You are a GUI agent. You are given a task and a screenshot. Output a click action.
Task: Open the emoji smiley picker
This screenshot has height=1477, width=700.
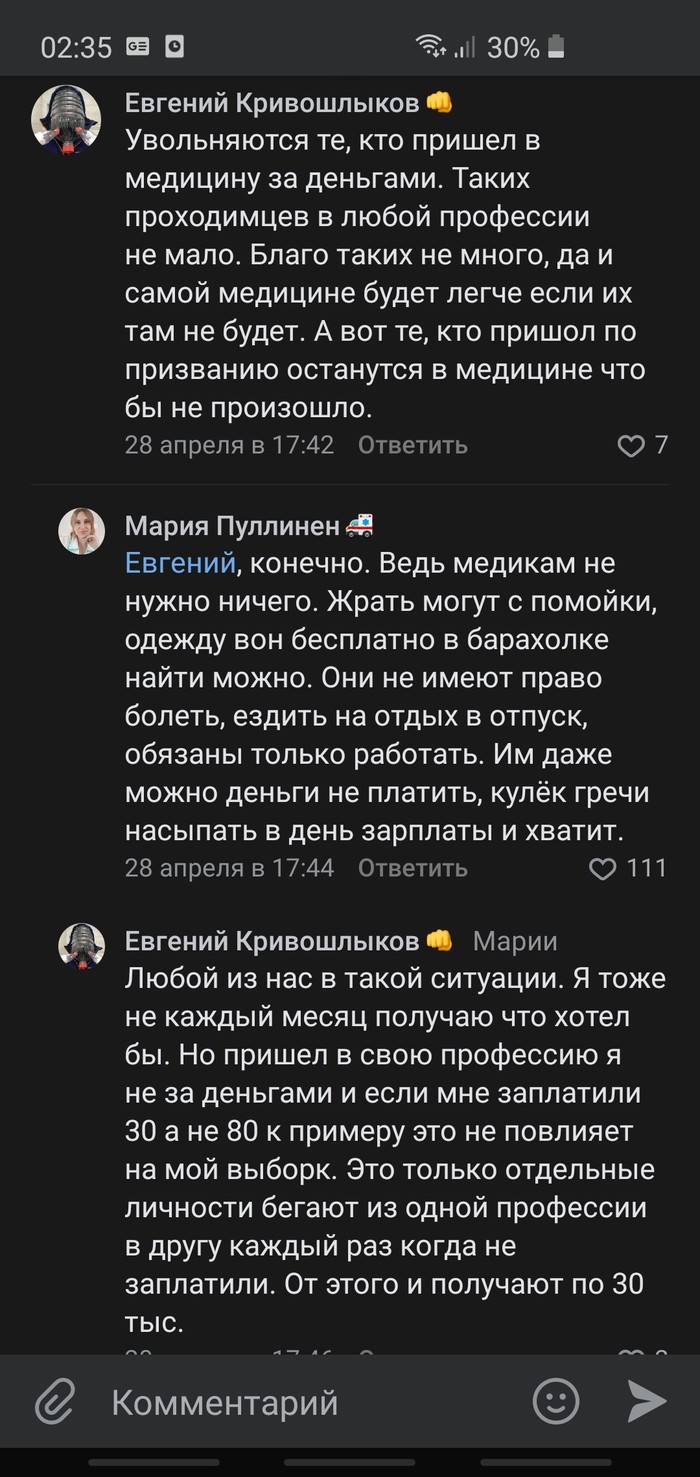click(556, 1401)
